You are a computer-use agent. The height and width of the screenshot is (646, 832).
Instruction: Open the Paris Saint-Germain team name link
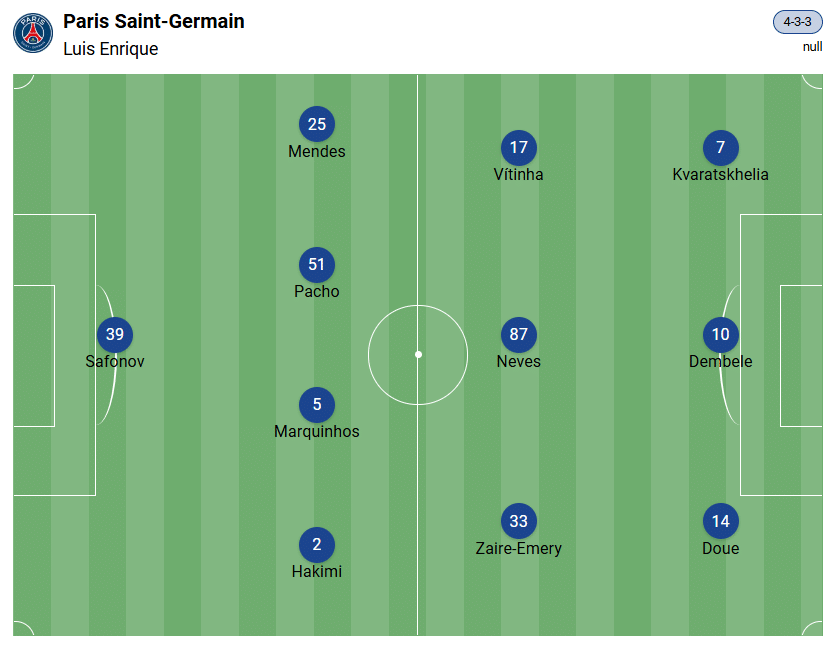pyautogui.click(x=153, y=21)
